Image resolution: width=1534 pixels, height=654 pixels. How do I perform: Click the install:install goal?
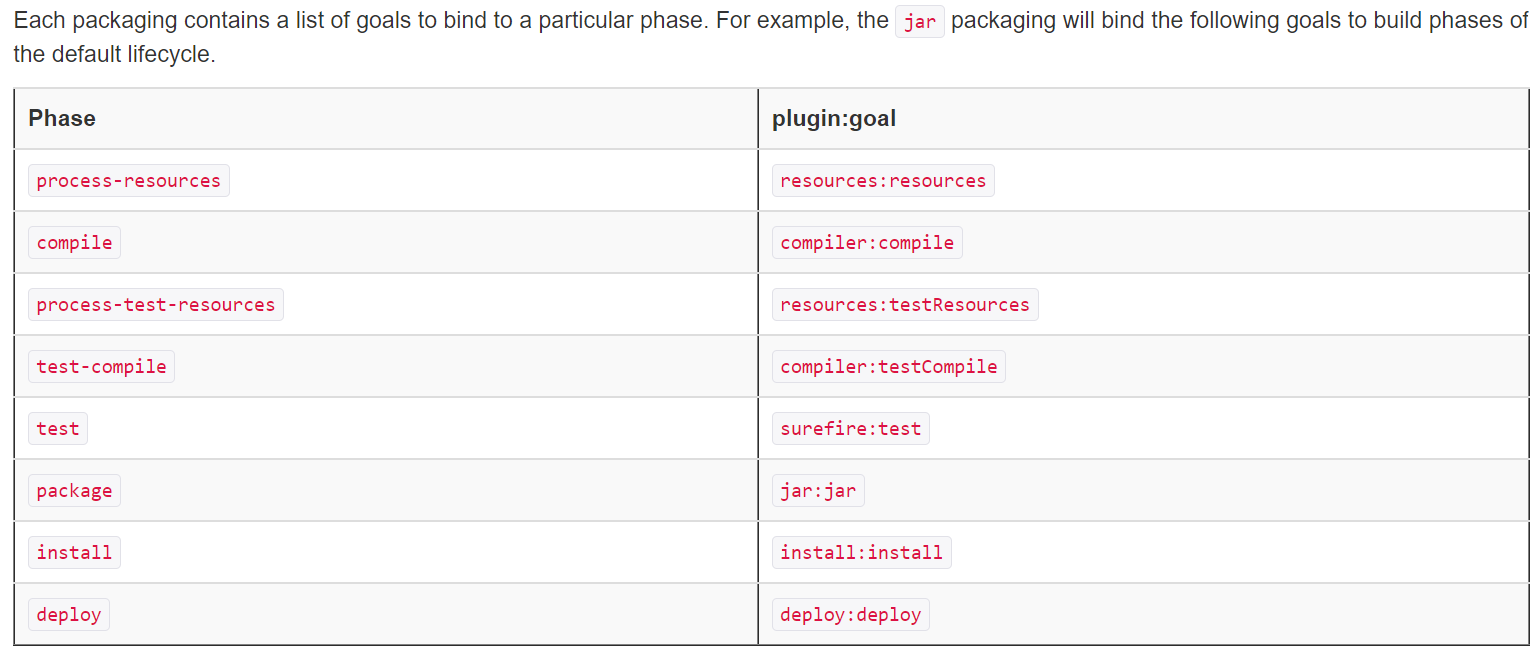pos(862,553)
